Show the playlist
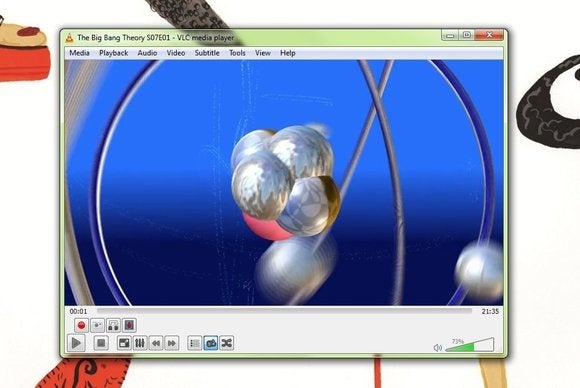The image size is (580, 388). tap(195, 343)
